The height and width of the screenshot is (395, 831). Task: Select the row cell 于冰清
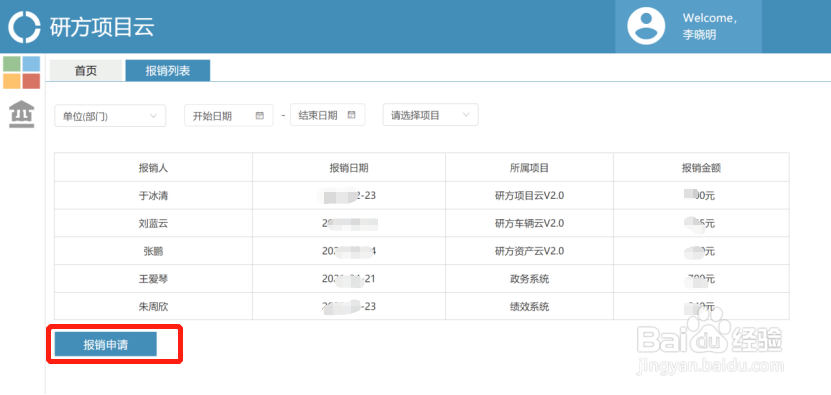pyautogui.click(x=153, y=196)
